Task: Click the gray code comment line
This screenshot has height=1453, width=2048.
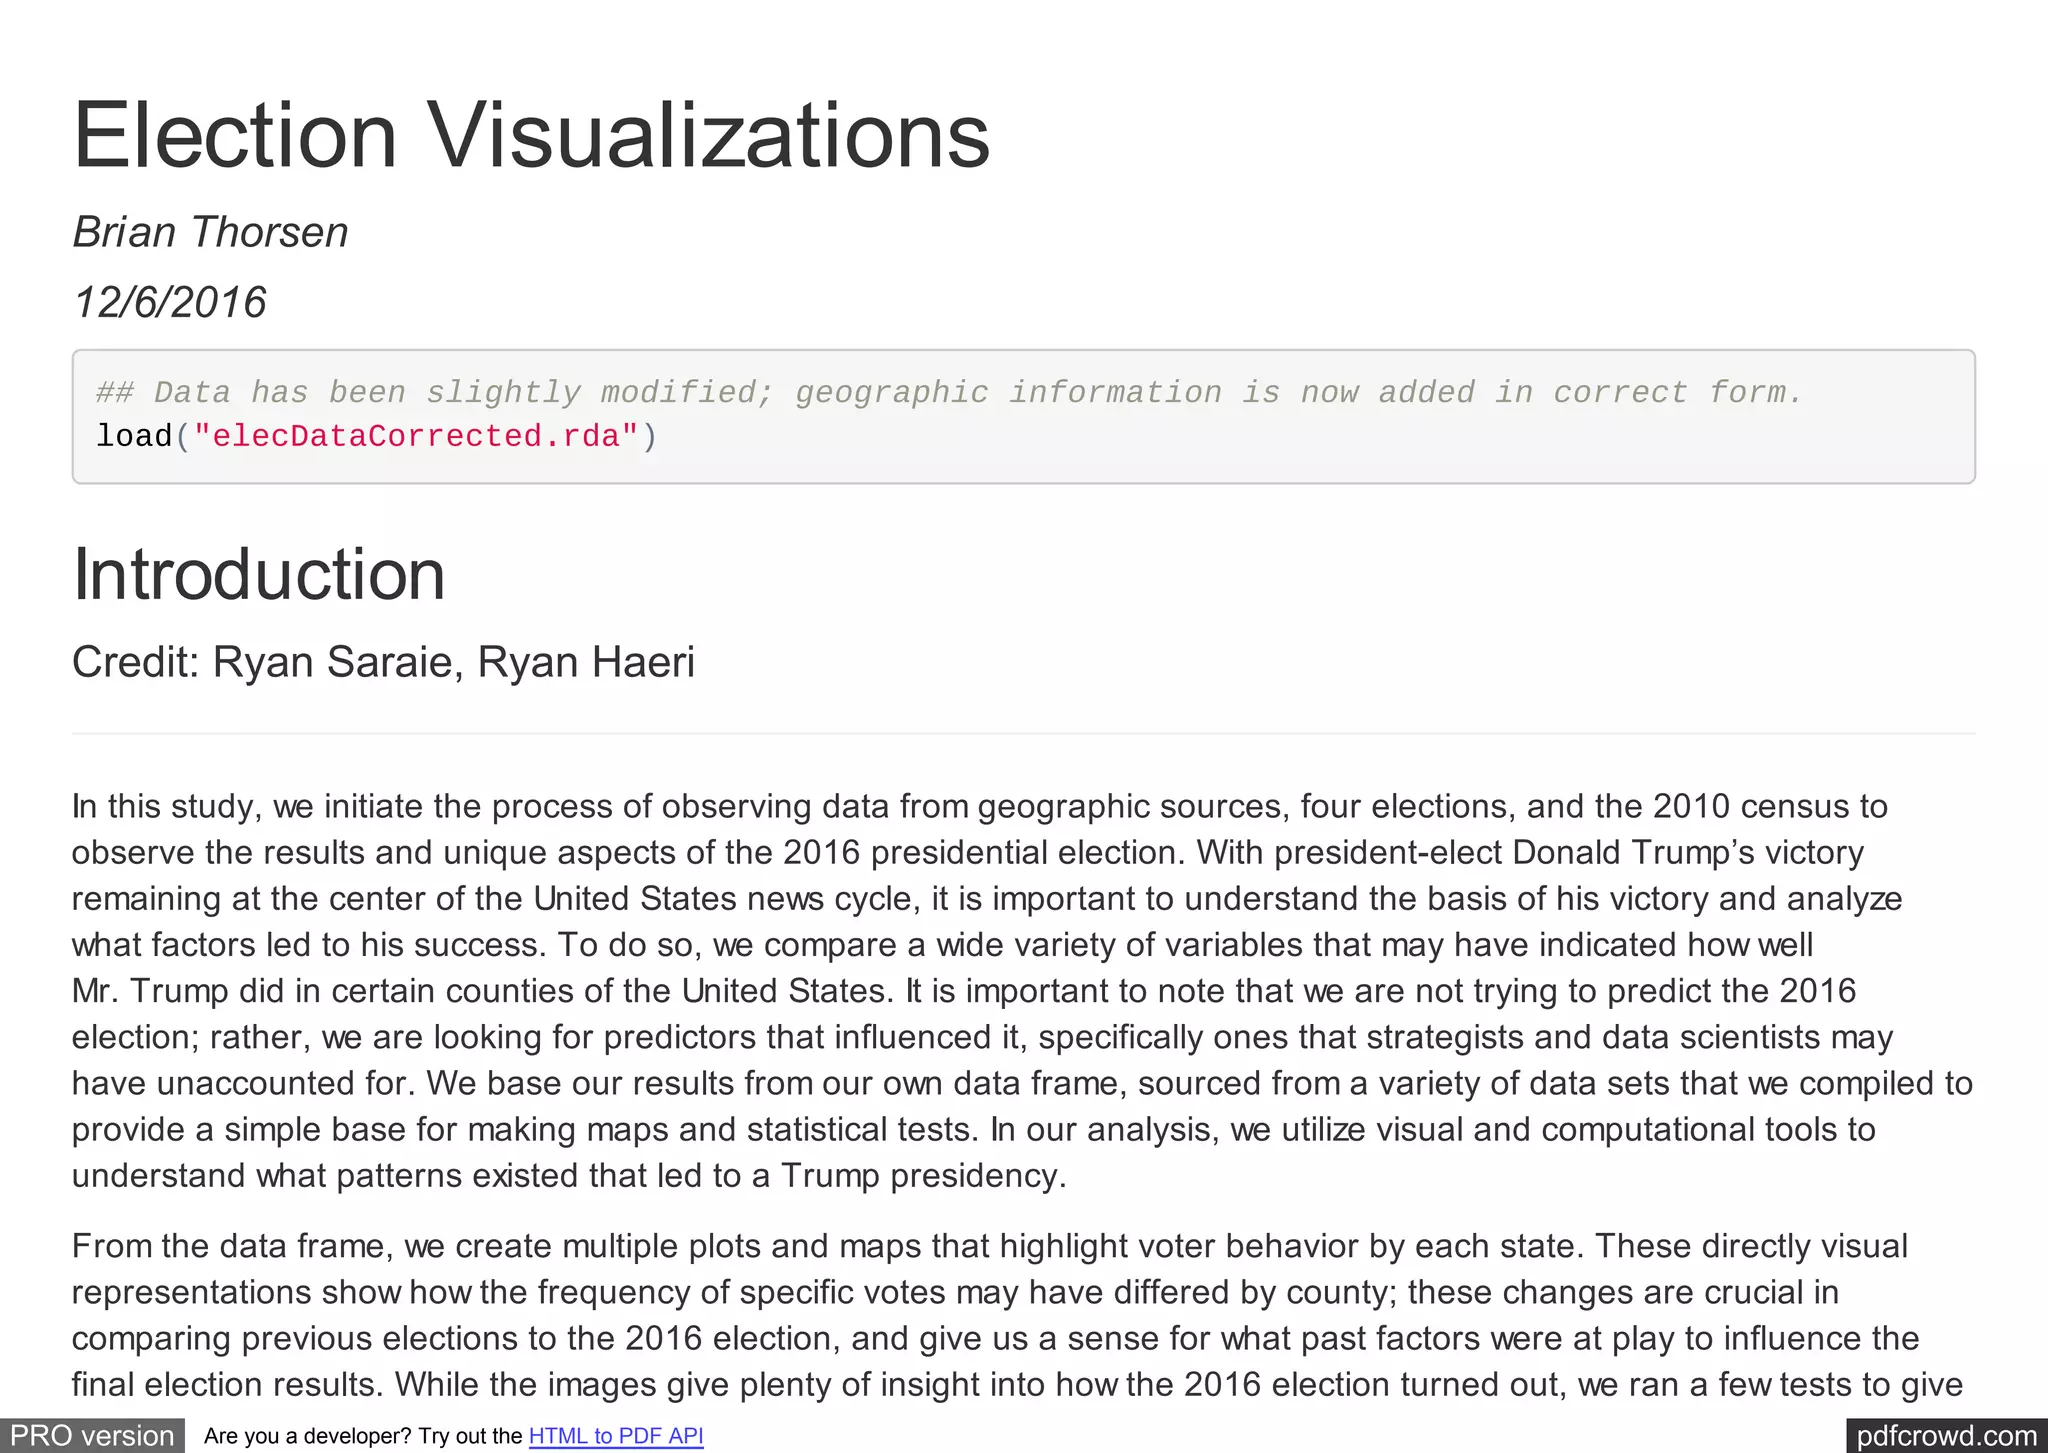Action: click(x=948, y=392)
